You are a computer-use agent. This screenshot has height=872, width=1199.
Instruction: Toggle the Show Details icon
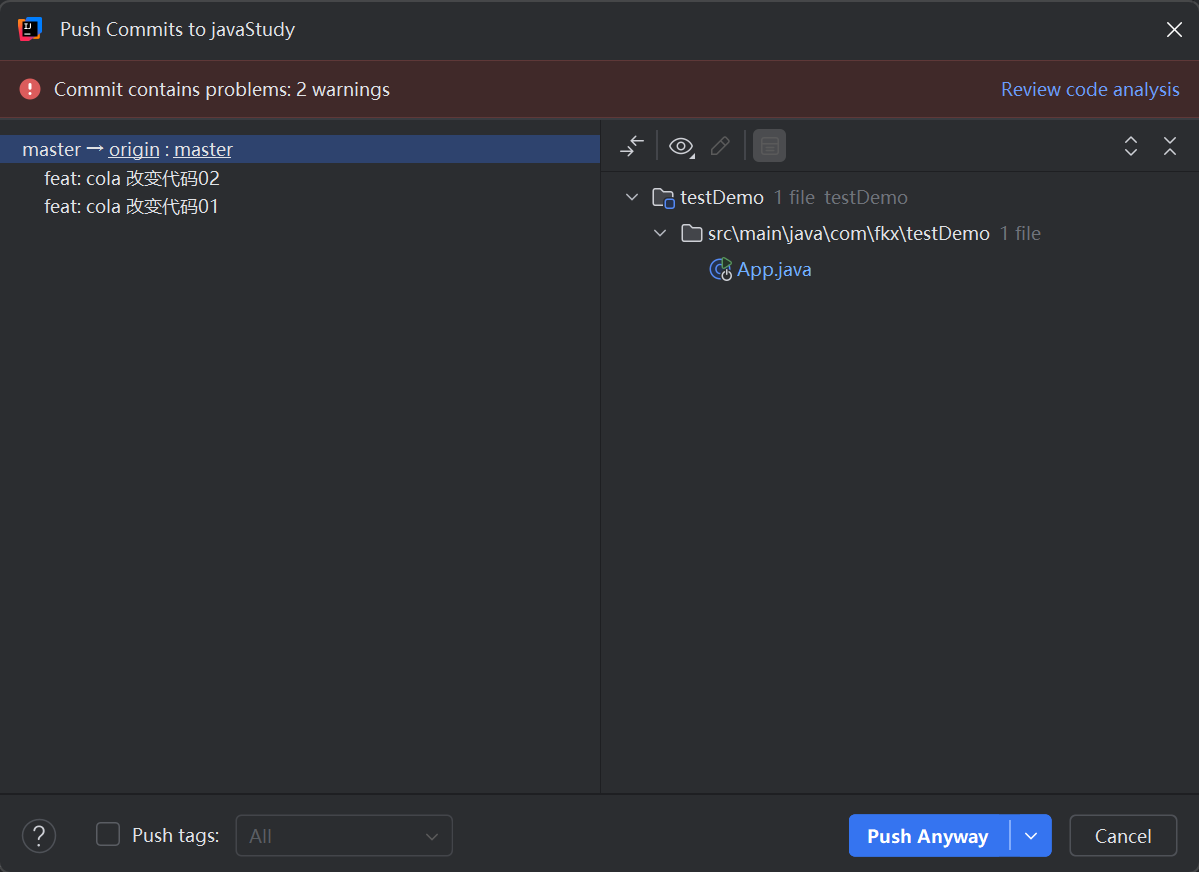769,146
